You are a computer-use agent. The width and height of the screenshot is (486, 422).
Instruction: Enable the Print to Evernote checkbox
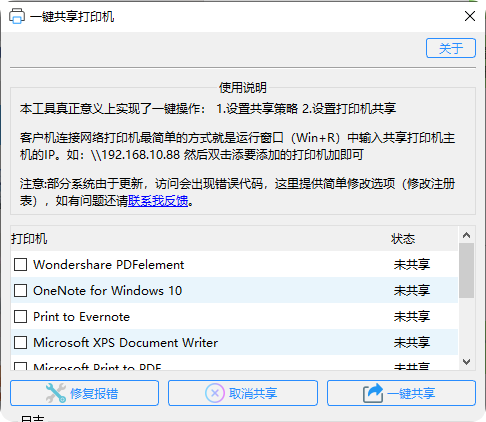(x=21, y=317)
